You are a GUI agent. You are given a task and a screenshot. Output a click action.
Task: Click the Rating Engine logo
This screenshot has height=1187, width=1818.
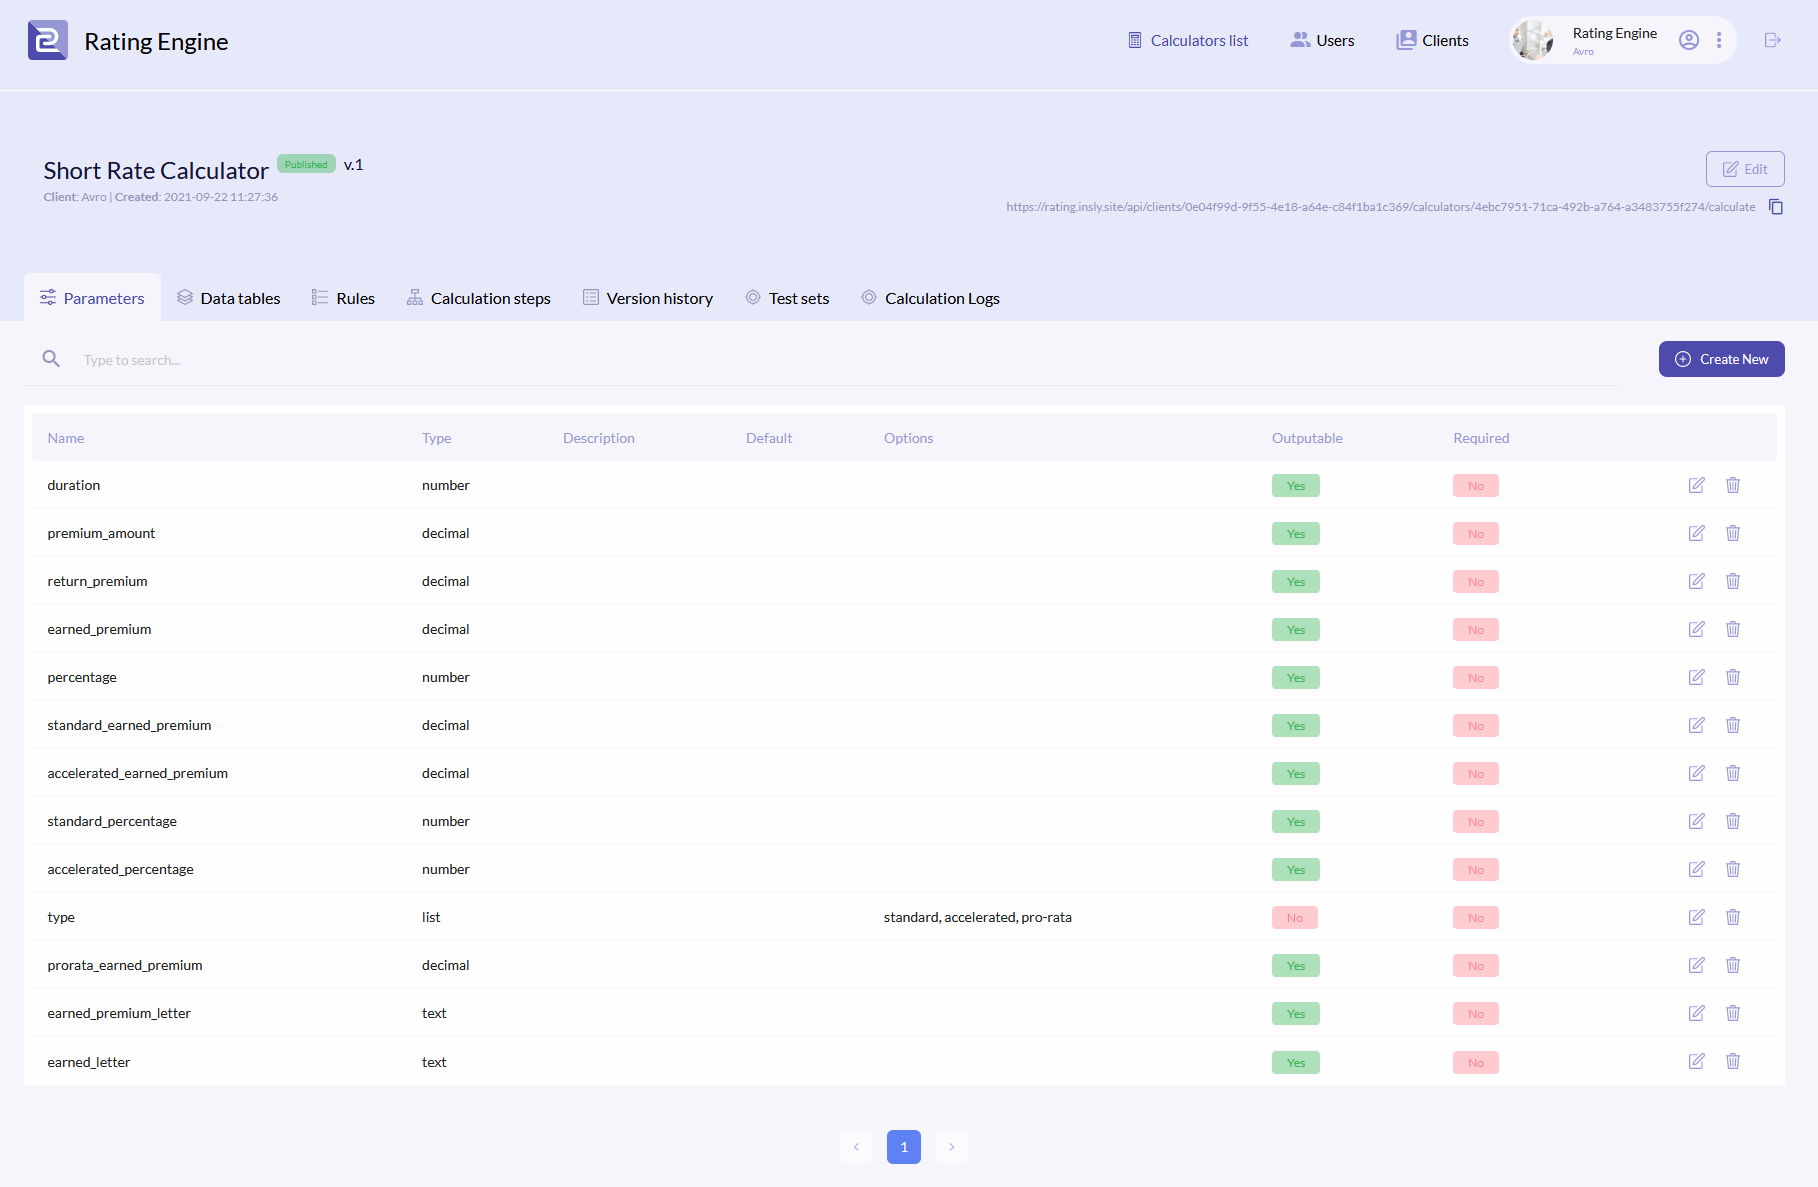[x=48, y=41]
